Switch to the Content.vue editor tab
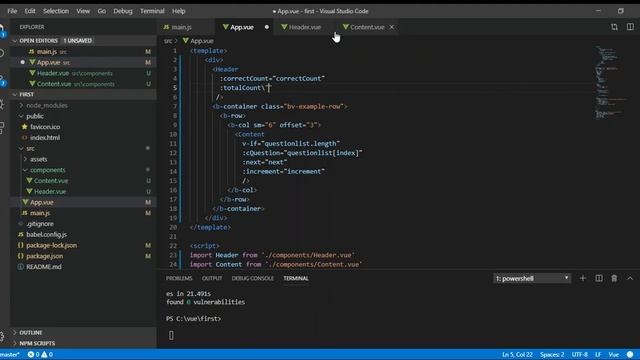This screenshot has width=640, height=360. click(x=367, y=27)
